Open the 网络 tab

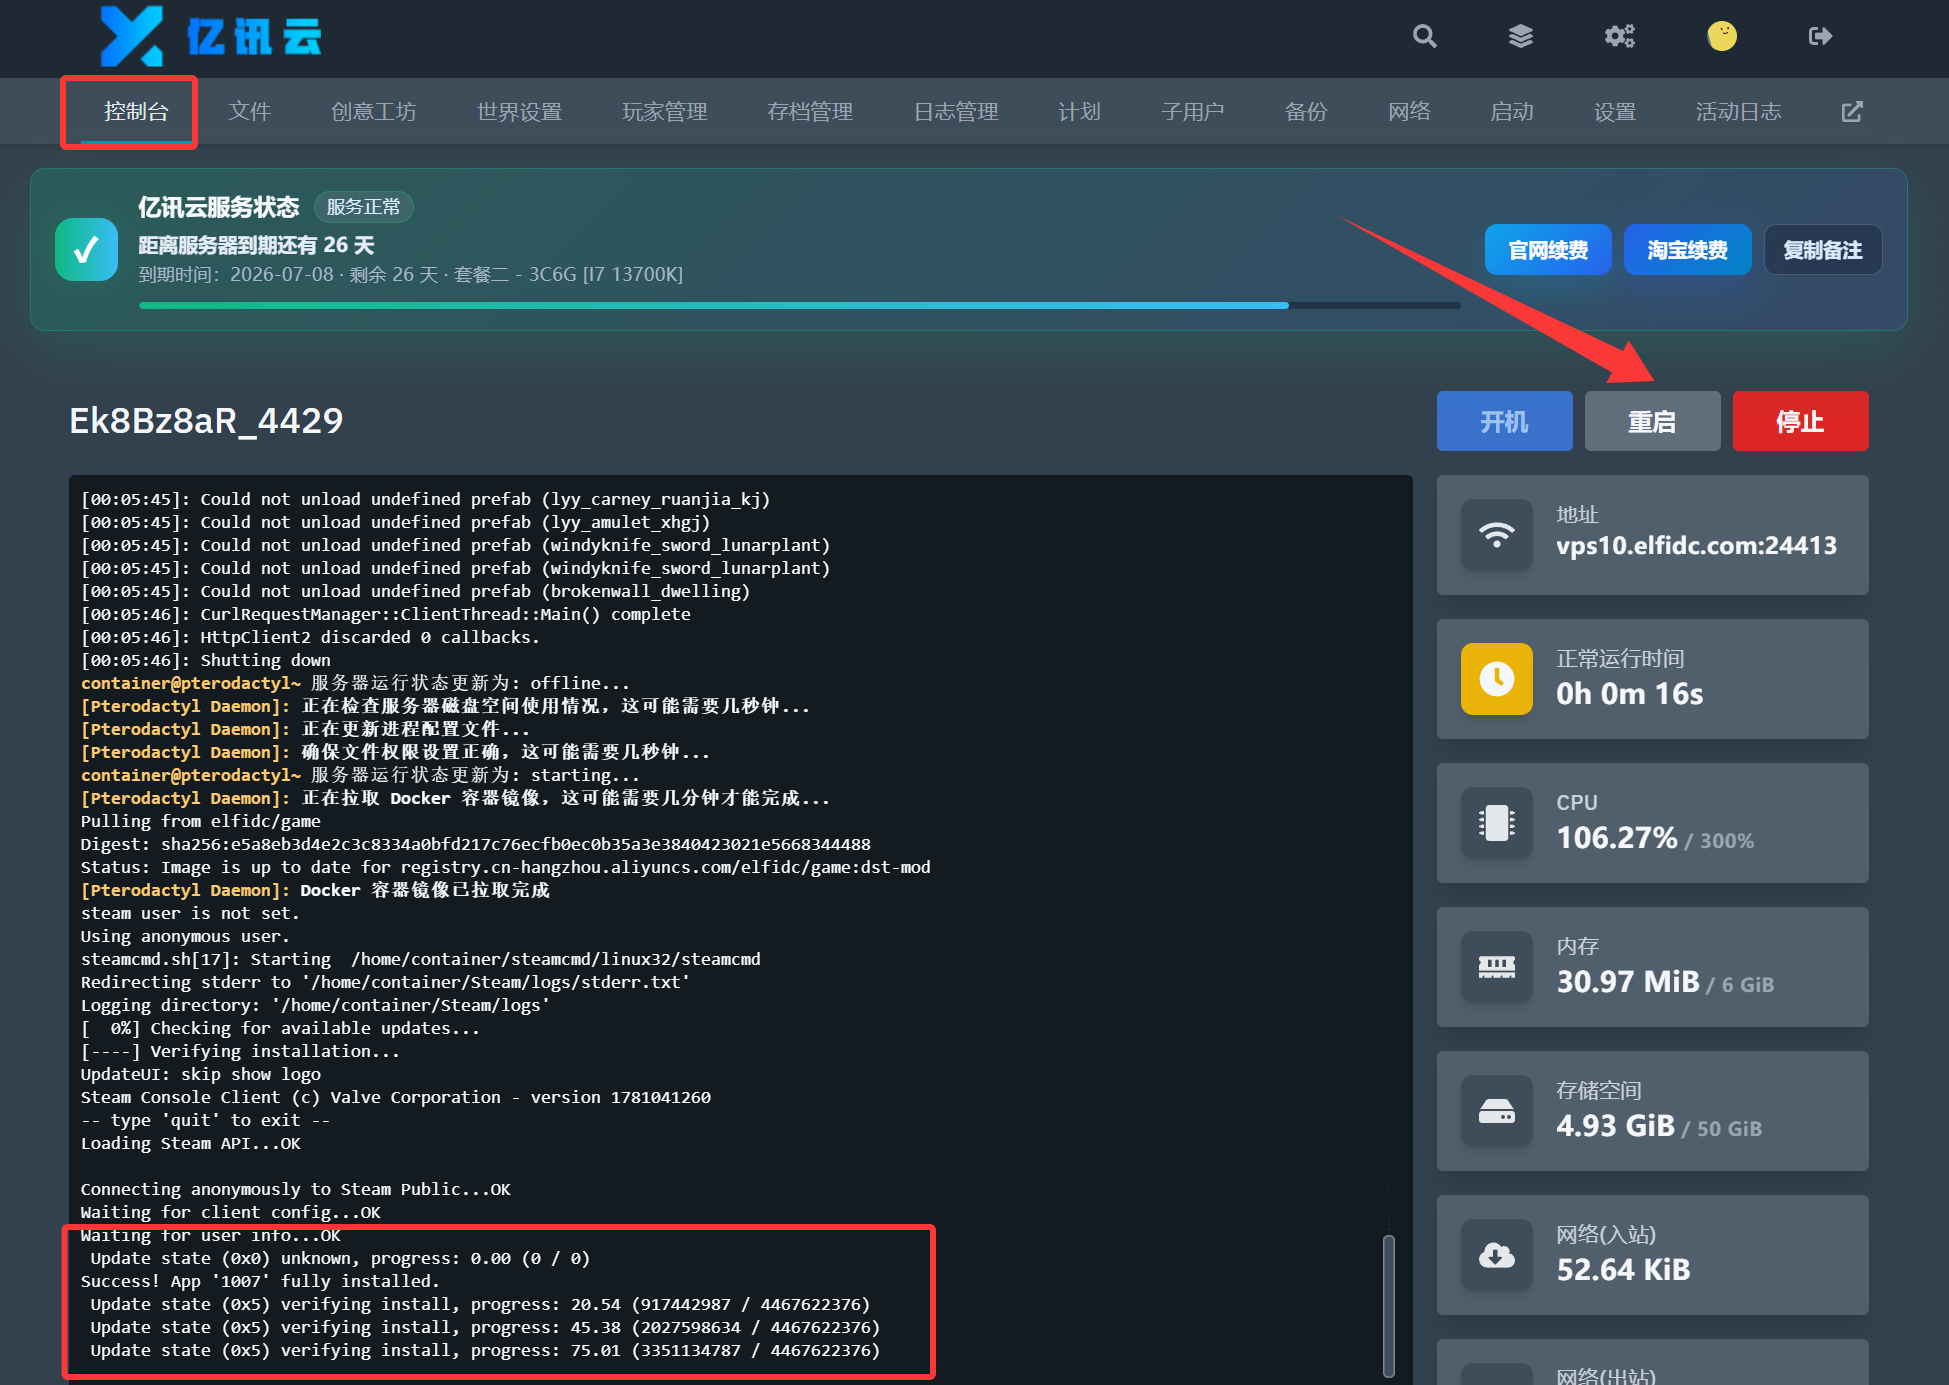point(1409,111)
